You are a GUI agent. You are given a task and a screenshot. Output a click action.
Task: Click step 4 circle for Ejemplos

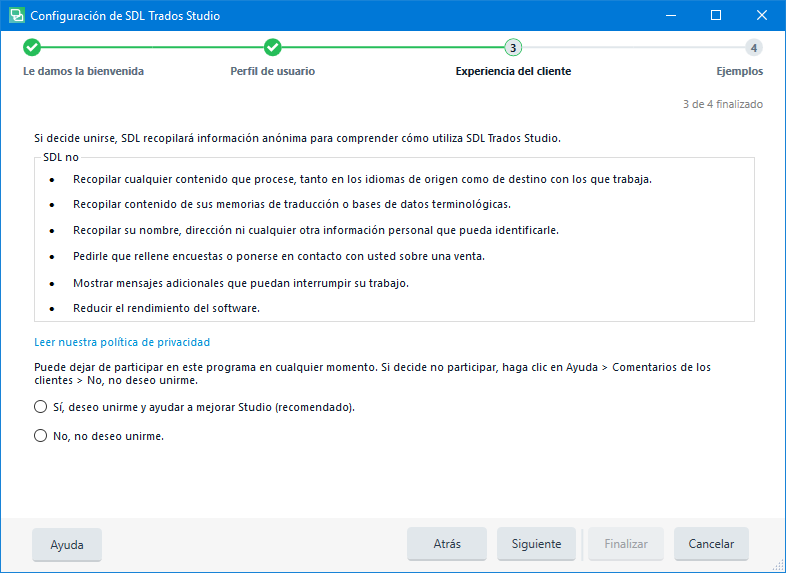pyautogui.click(x=753, y=48)
